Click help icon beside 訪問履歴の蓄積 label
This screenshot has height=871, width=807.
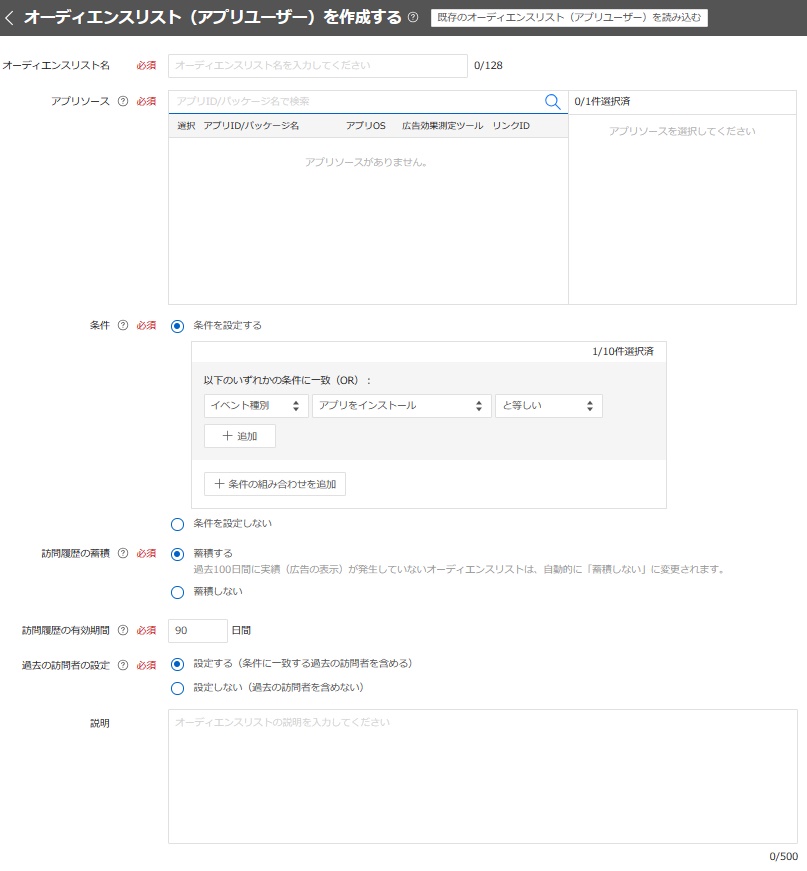pyautogui.click(x=123, y=553)
